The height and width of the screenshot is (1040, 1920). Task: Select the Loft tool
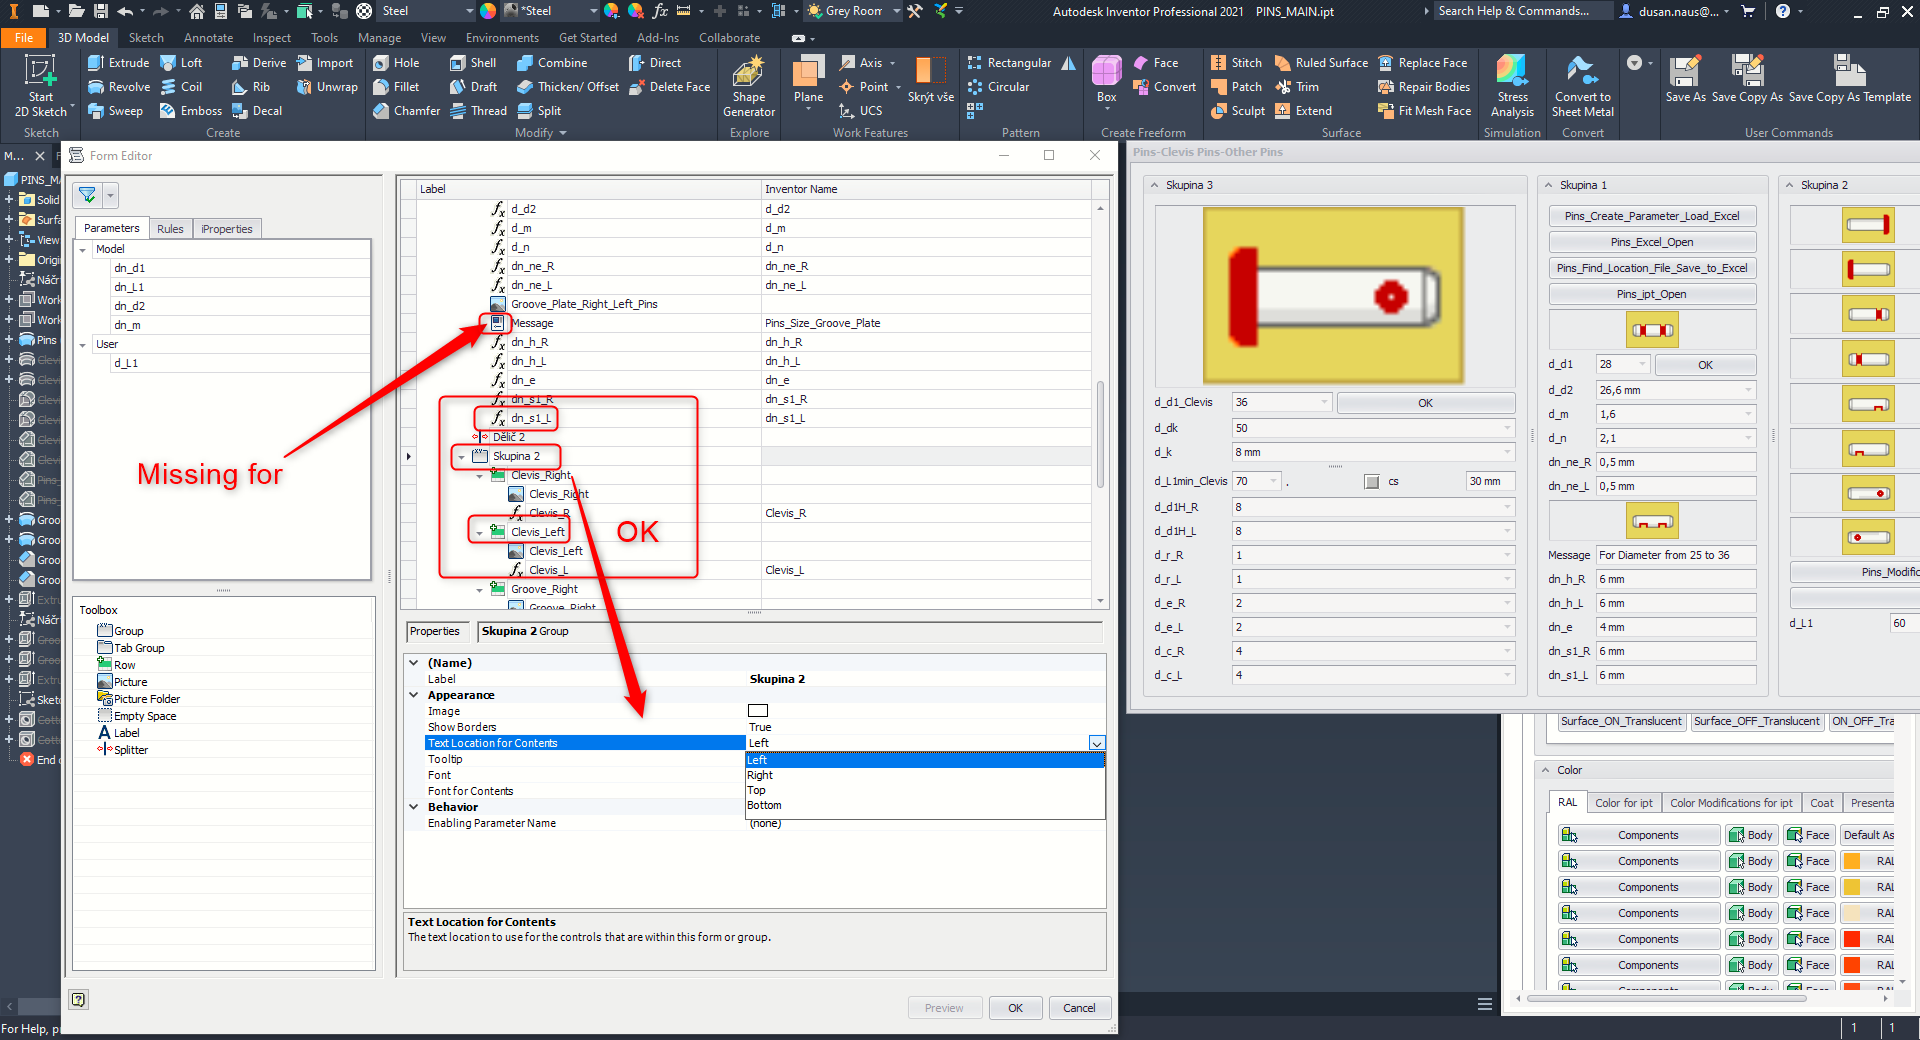pyautogui.click(x=184, y=62)
